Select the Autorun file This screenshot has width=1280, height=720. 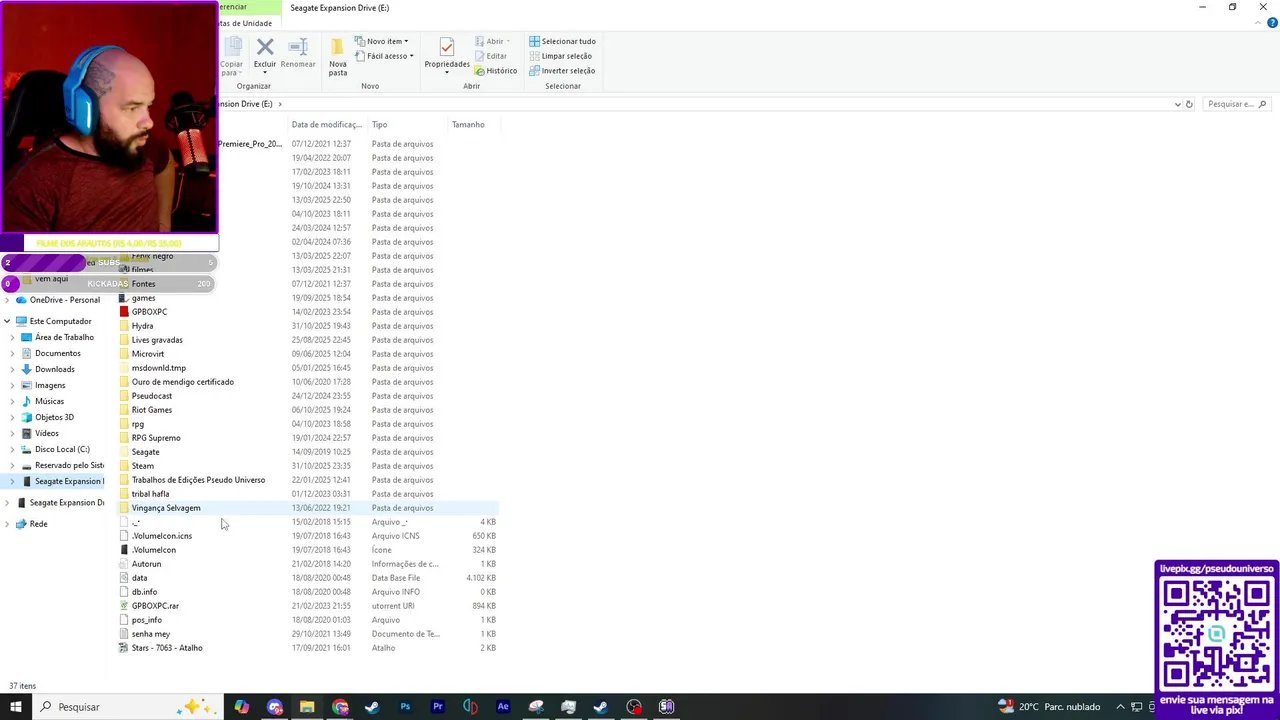point(146,564)
